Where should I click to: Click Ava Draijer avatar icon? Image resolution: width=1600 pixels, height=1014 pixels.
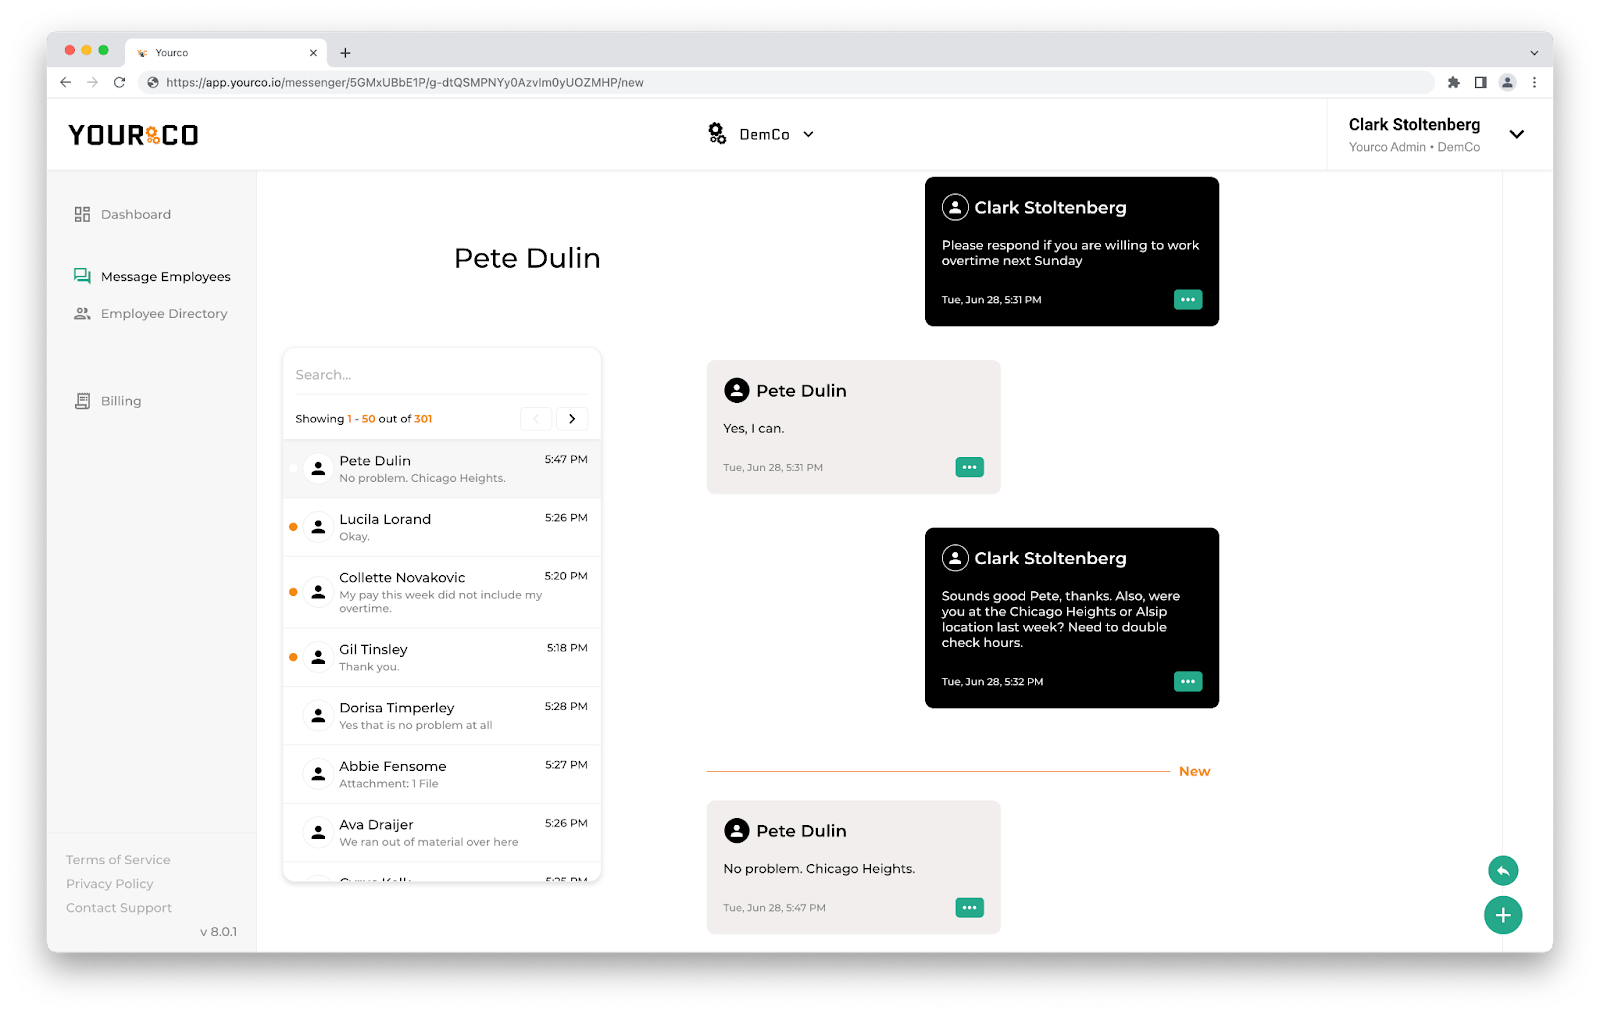pos(318,833)
